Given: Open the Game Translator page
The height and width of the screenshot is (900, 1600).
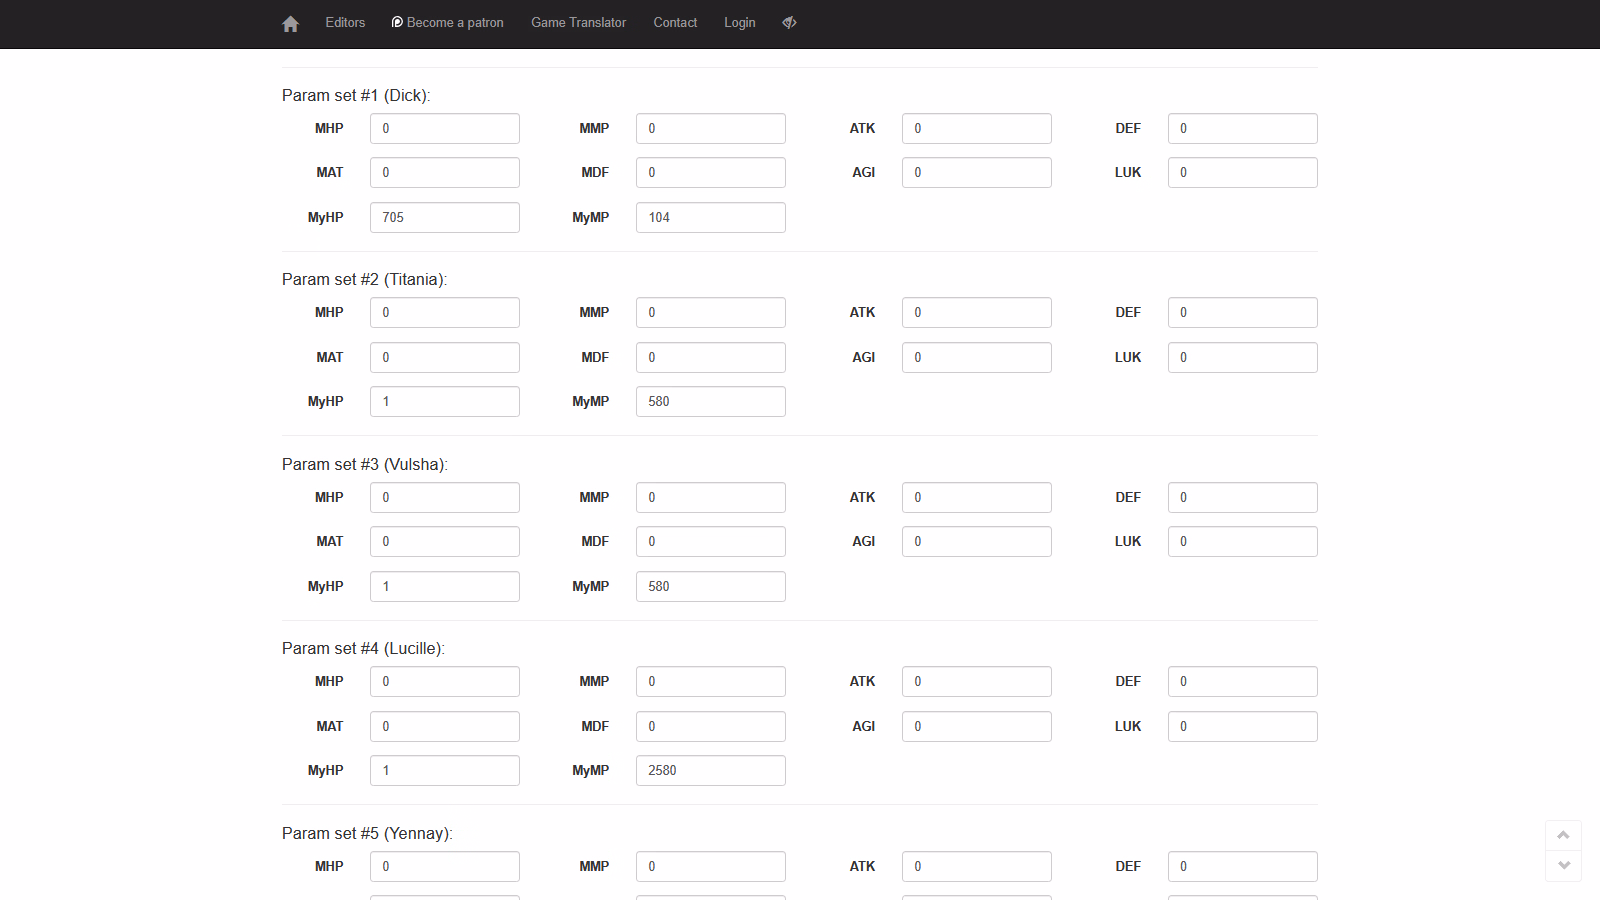Looking at the screenshot, I should [578, 23].
